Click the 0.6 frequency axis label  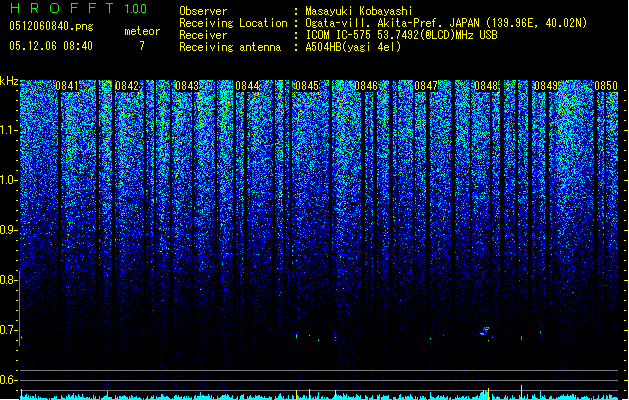click(x=8, y=380)
